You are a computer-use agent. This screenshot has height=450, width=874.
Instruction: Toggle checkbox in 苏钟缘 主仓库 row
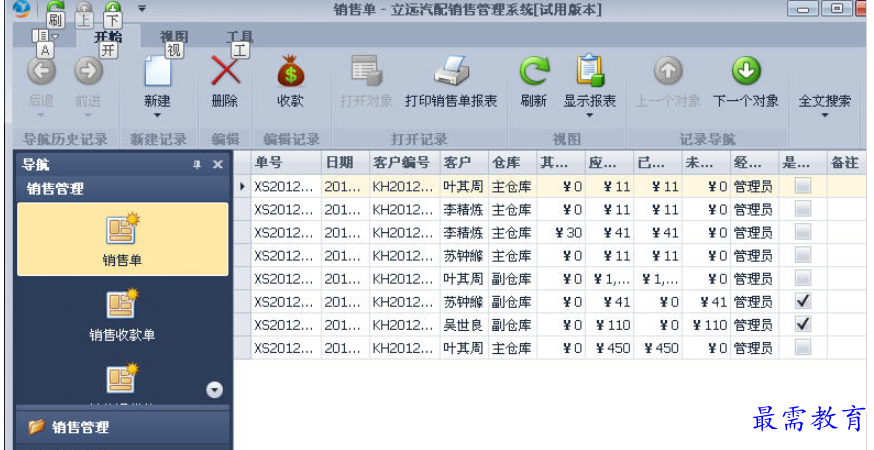803,255
